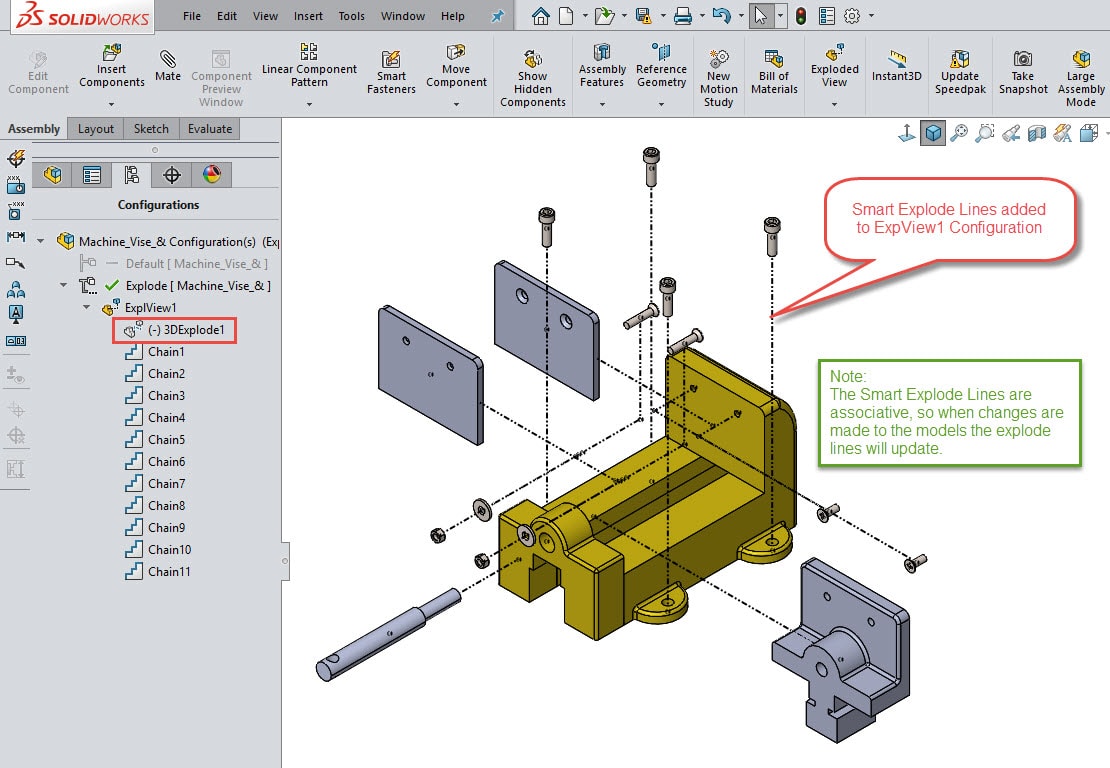Select the Section View icon
Viewport: 1110px width, 768px height.
[x=1037, y=132]
